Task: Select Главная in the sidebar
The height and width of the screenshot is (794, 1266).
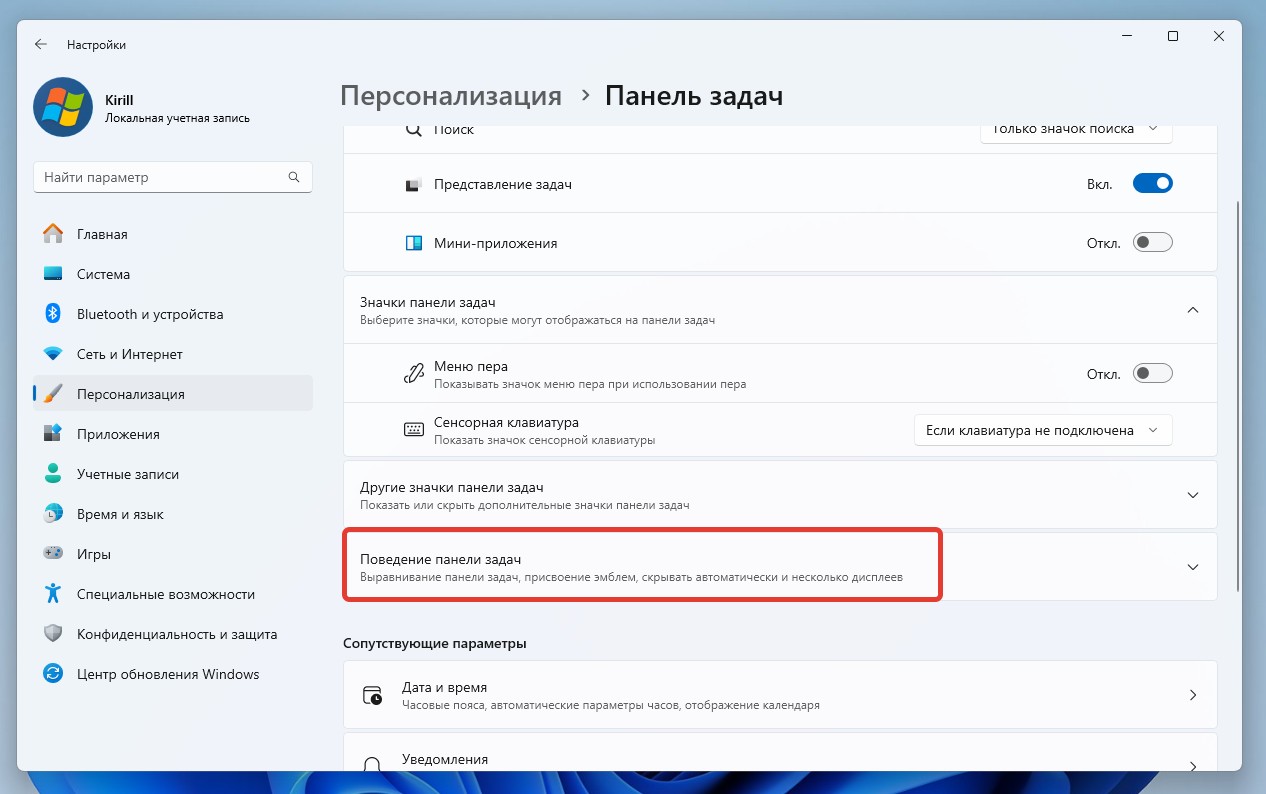Action: (173, 234)
